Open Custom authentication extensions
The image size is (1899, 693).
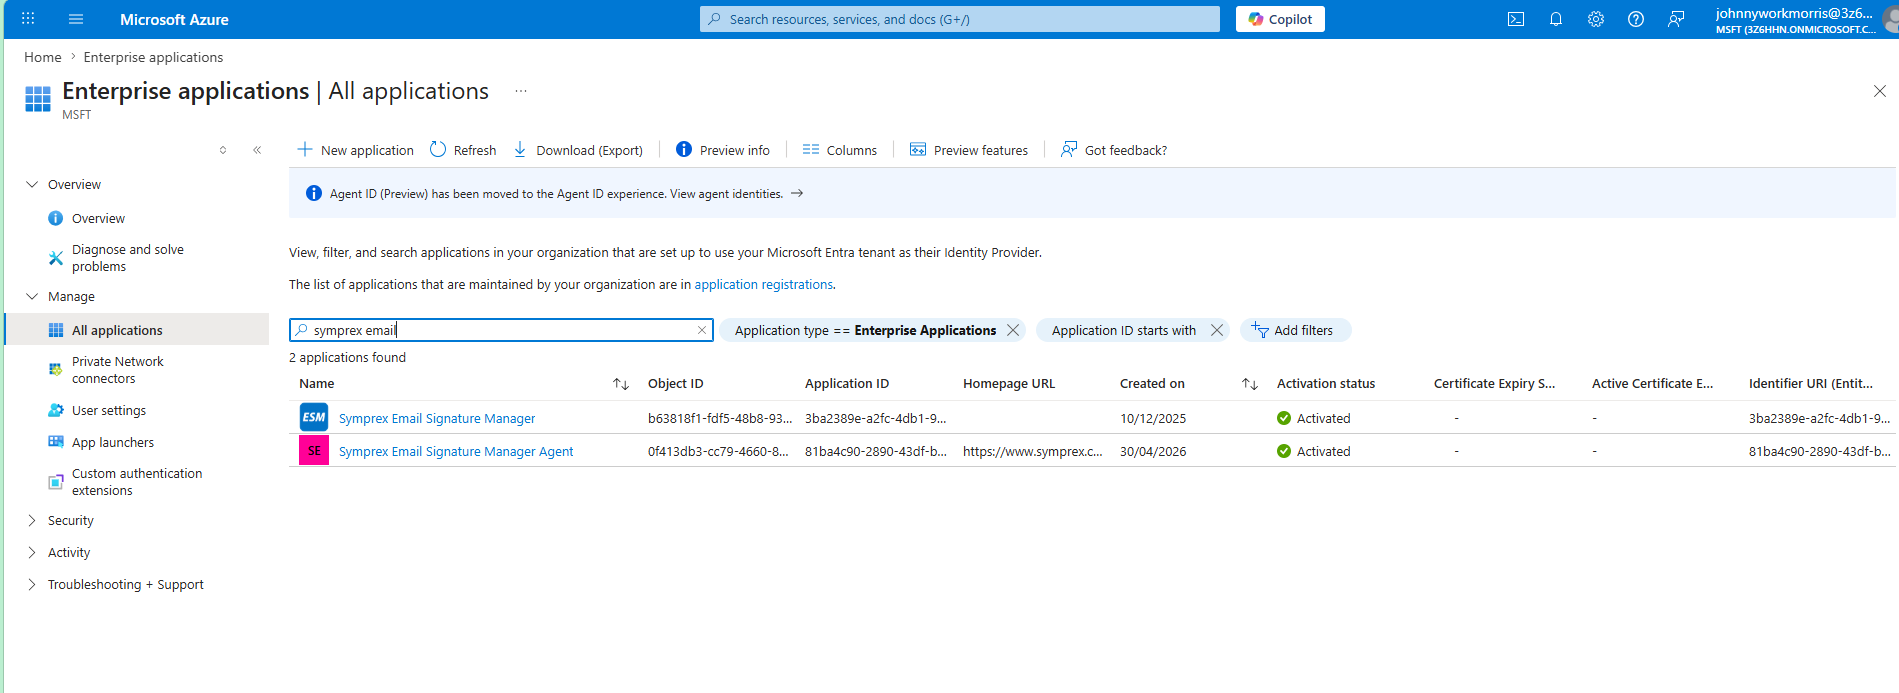[137, 482]
